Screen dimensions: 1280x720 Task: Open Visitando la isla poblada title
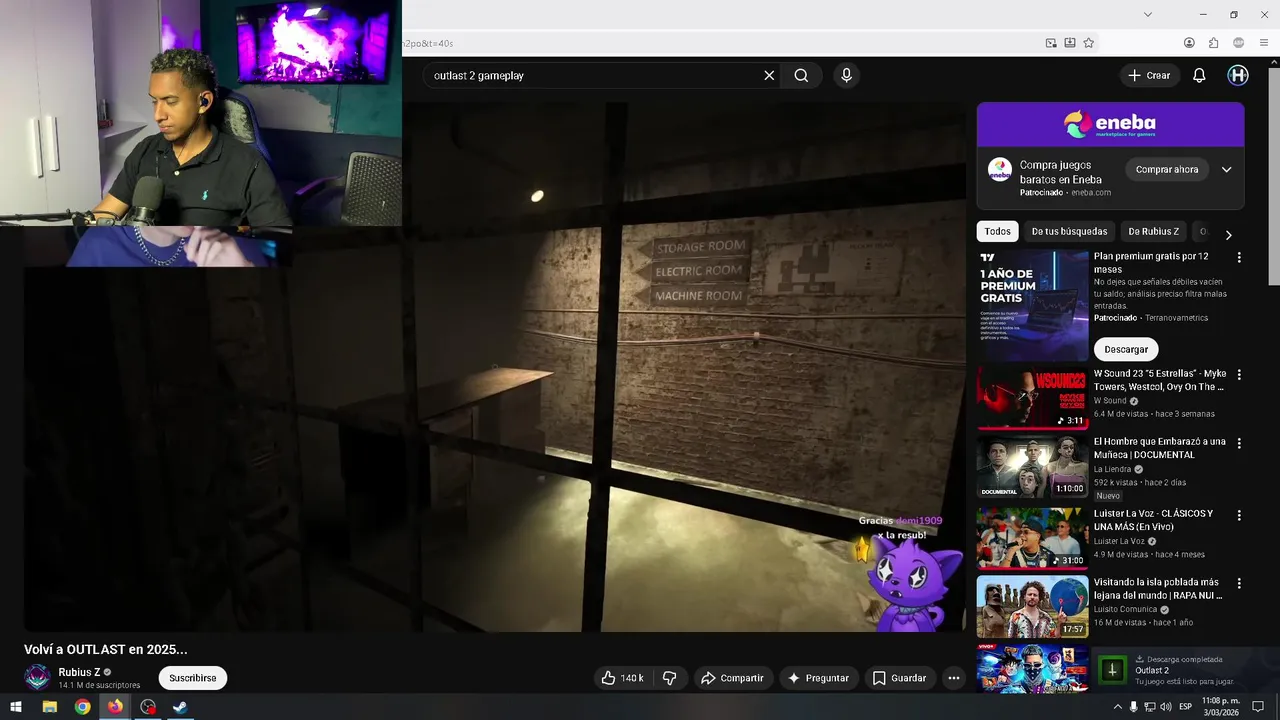[1158, 588]
